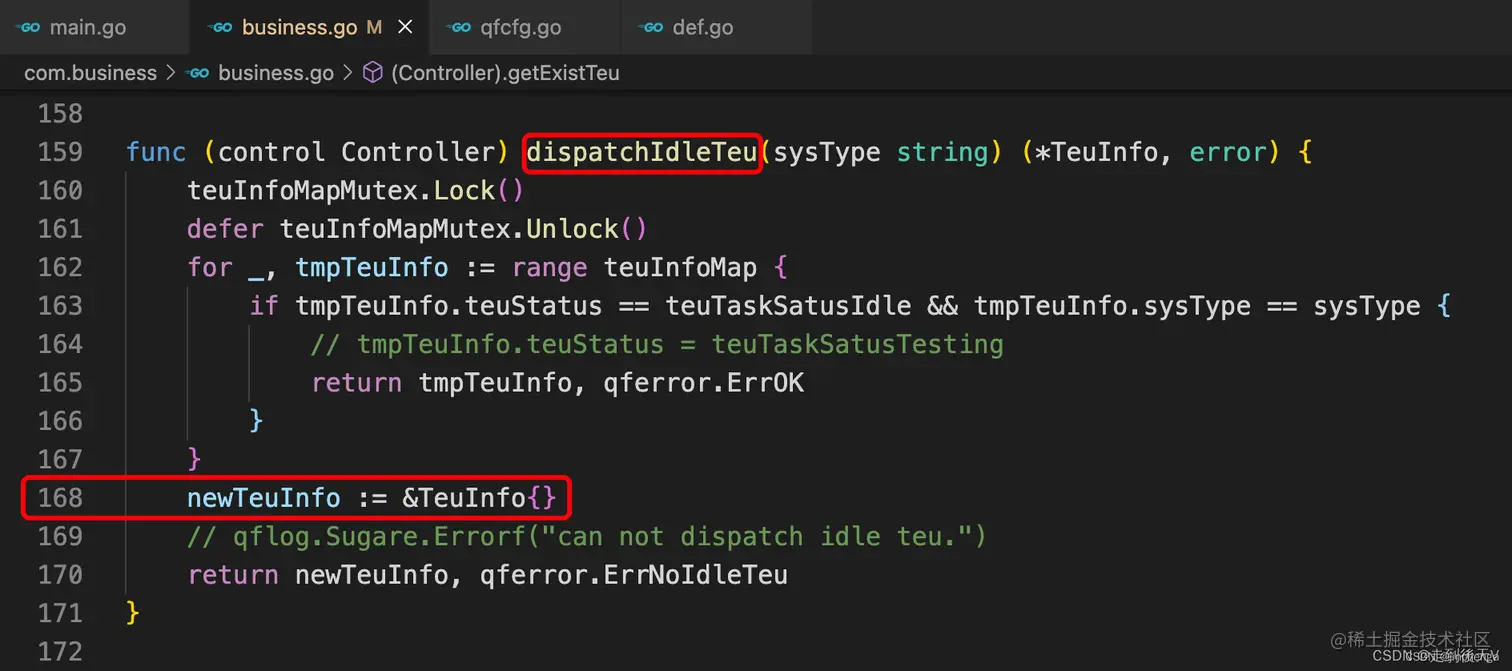Click Go file icon on def.go tab
The image size is (1512, 671).
coord(651,27)
